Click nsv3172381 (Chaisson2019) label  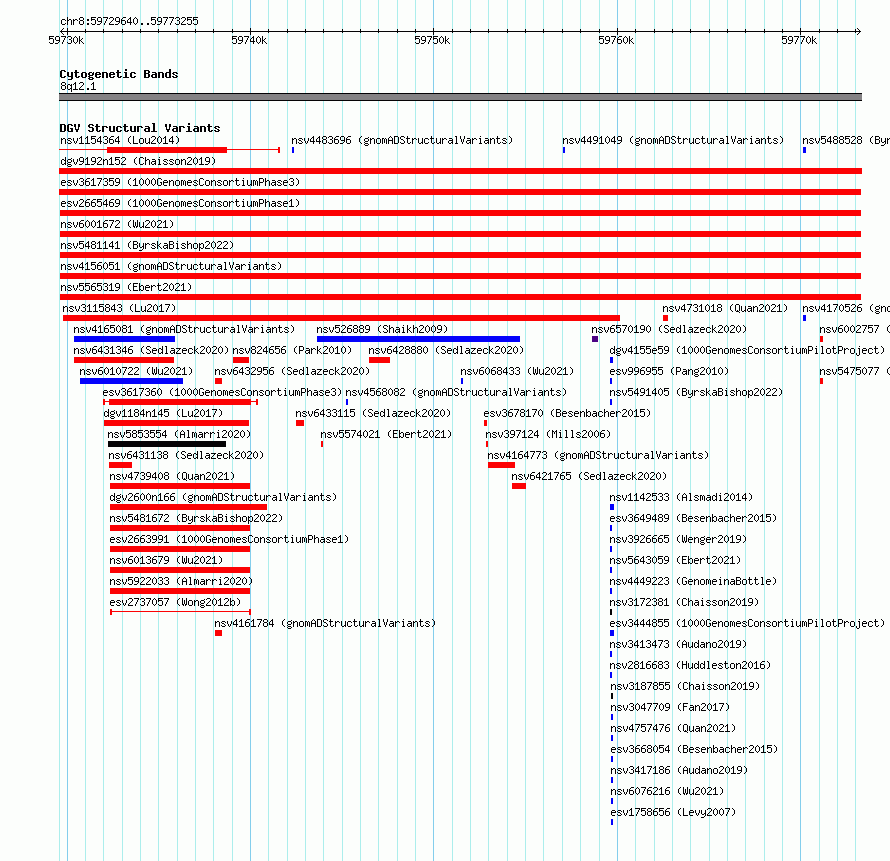(684, 602)
